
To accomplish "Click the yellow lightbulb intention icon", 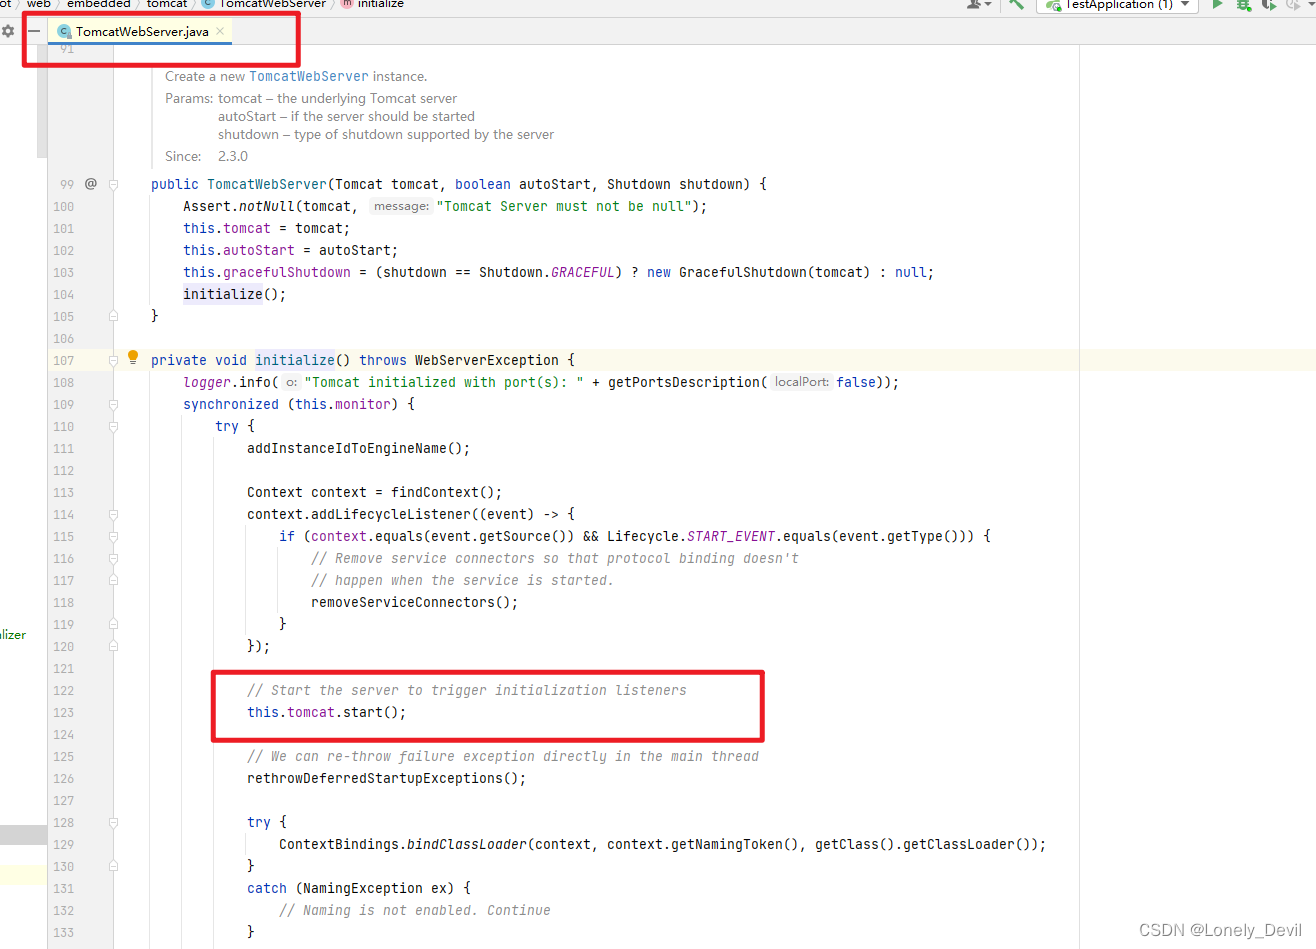I will pos(133,358).
